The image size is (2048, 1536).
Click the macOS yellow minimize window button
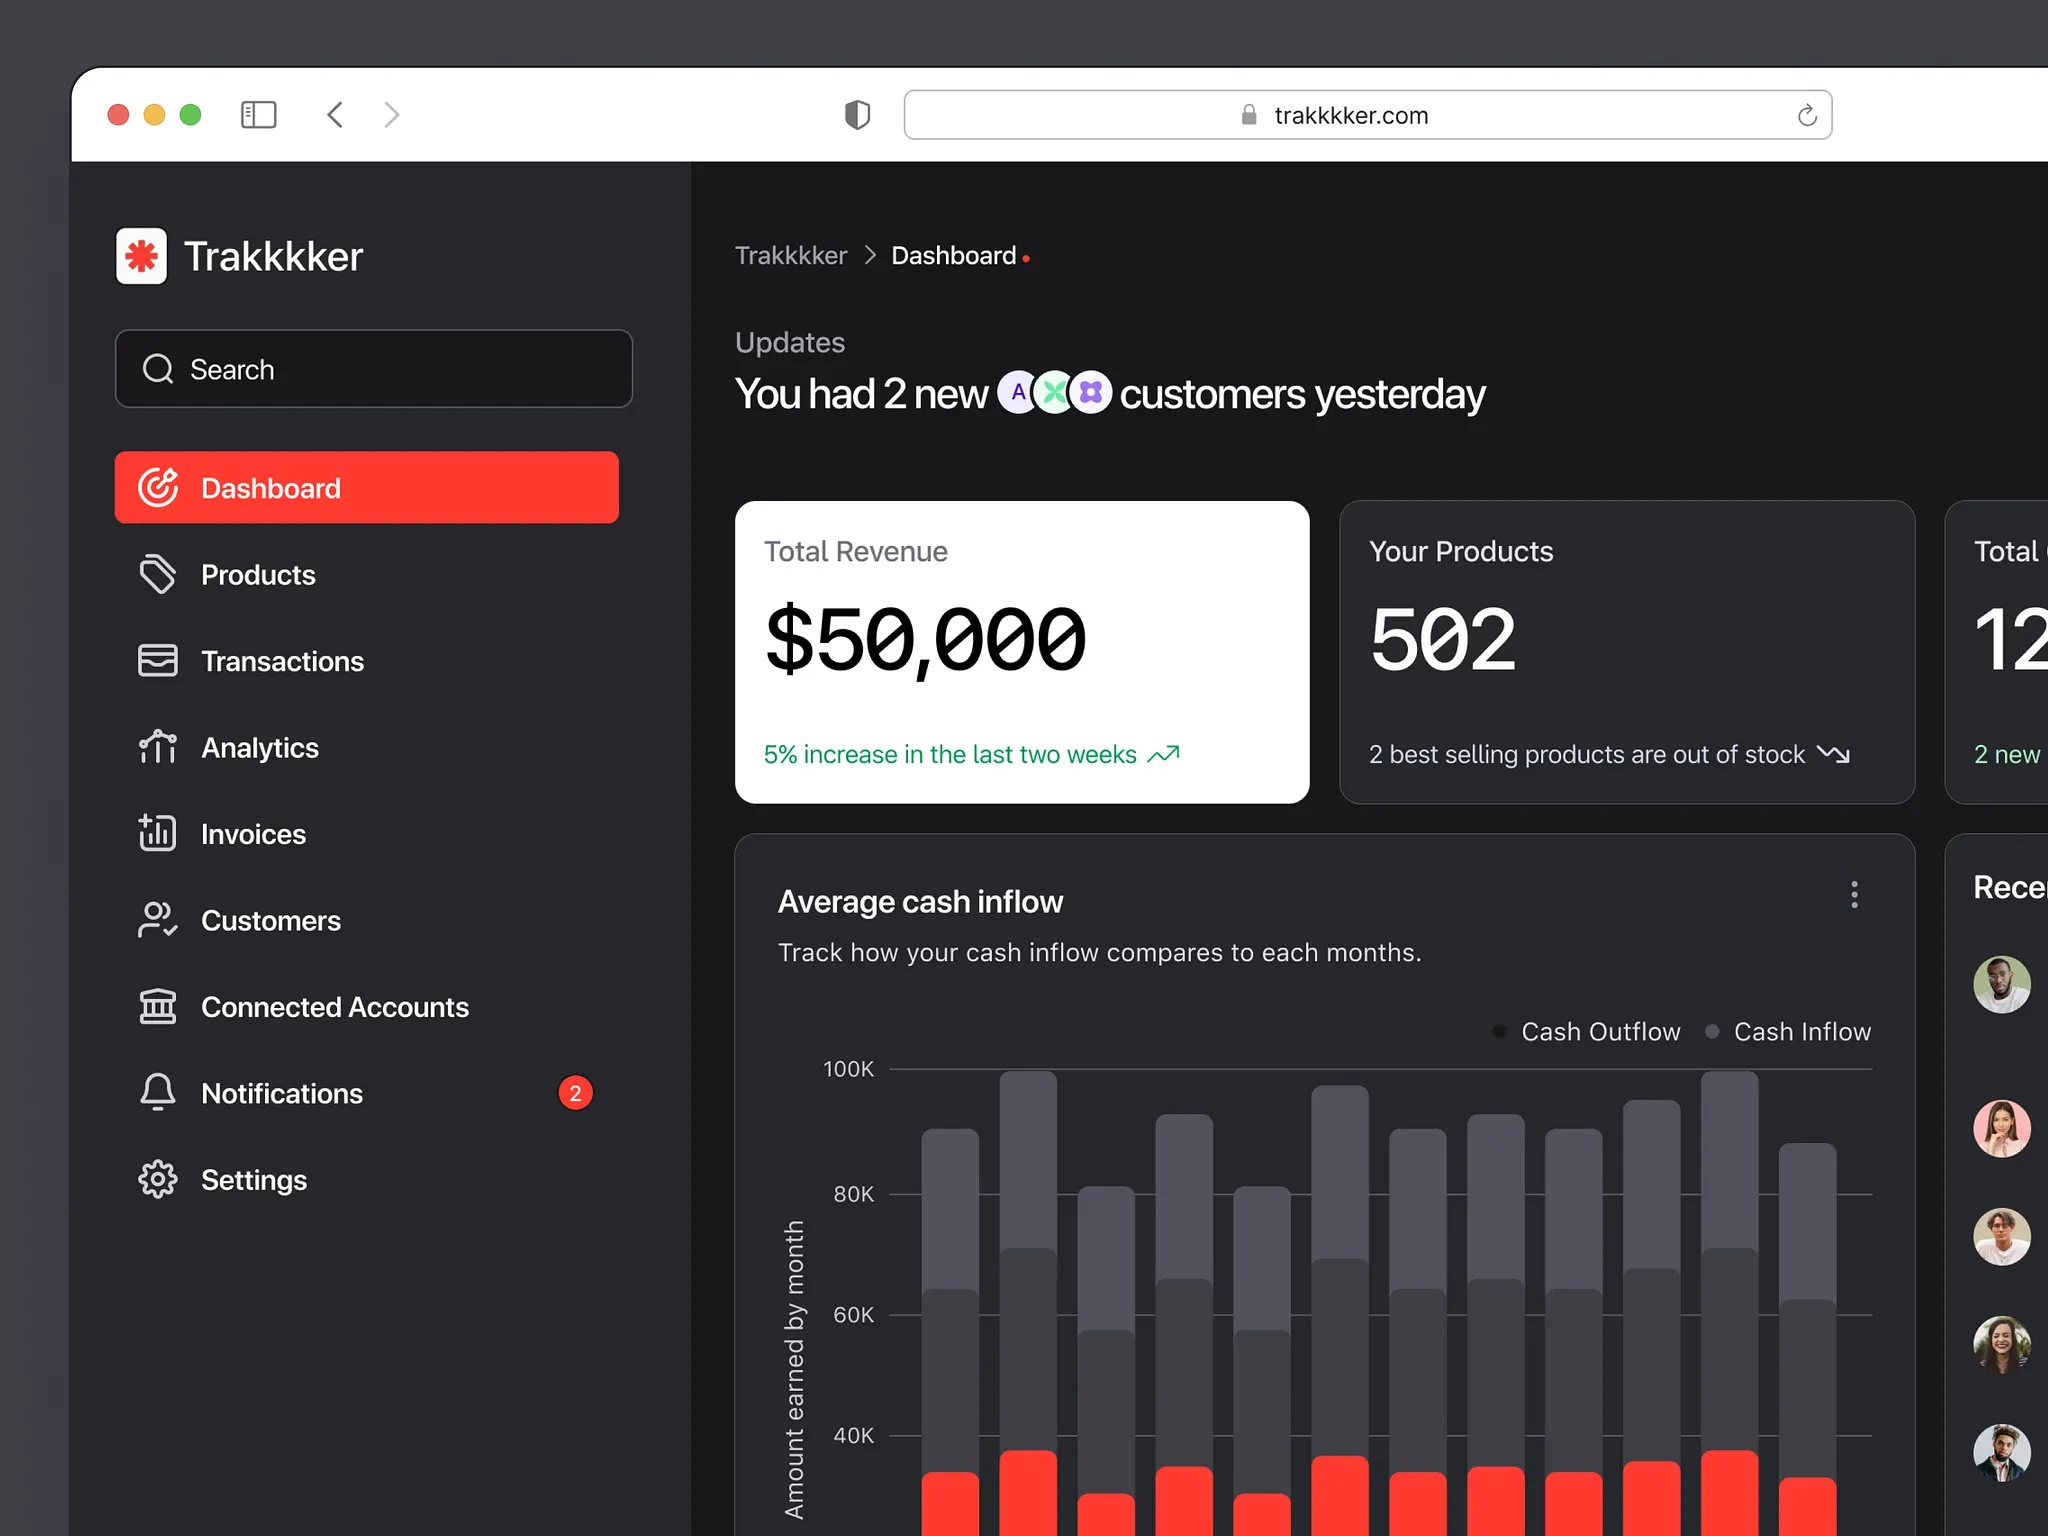click(x=154, y=115)
